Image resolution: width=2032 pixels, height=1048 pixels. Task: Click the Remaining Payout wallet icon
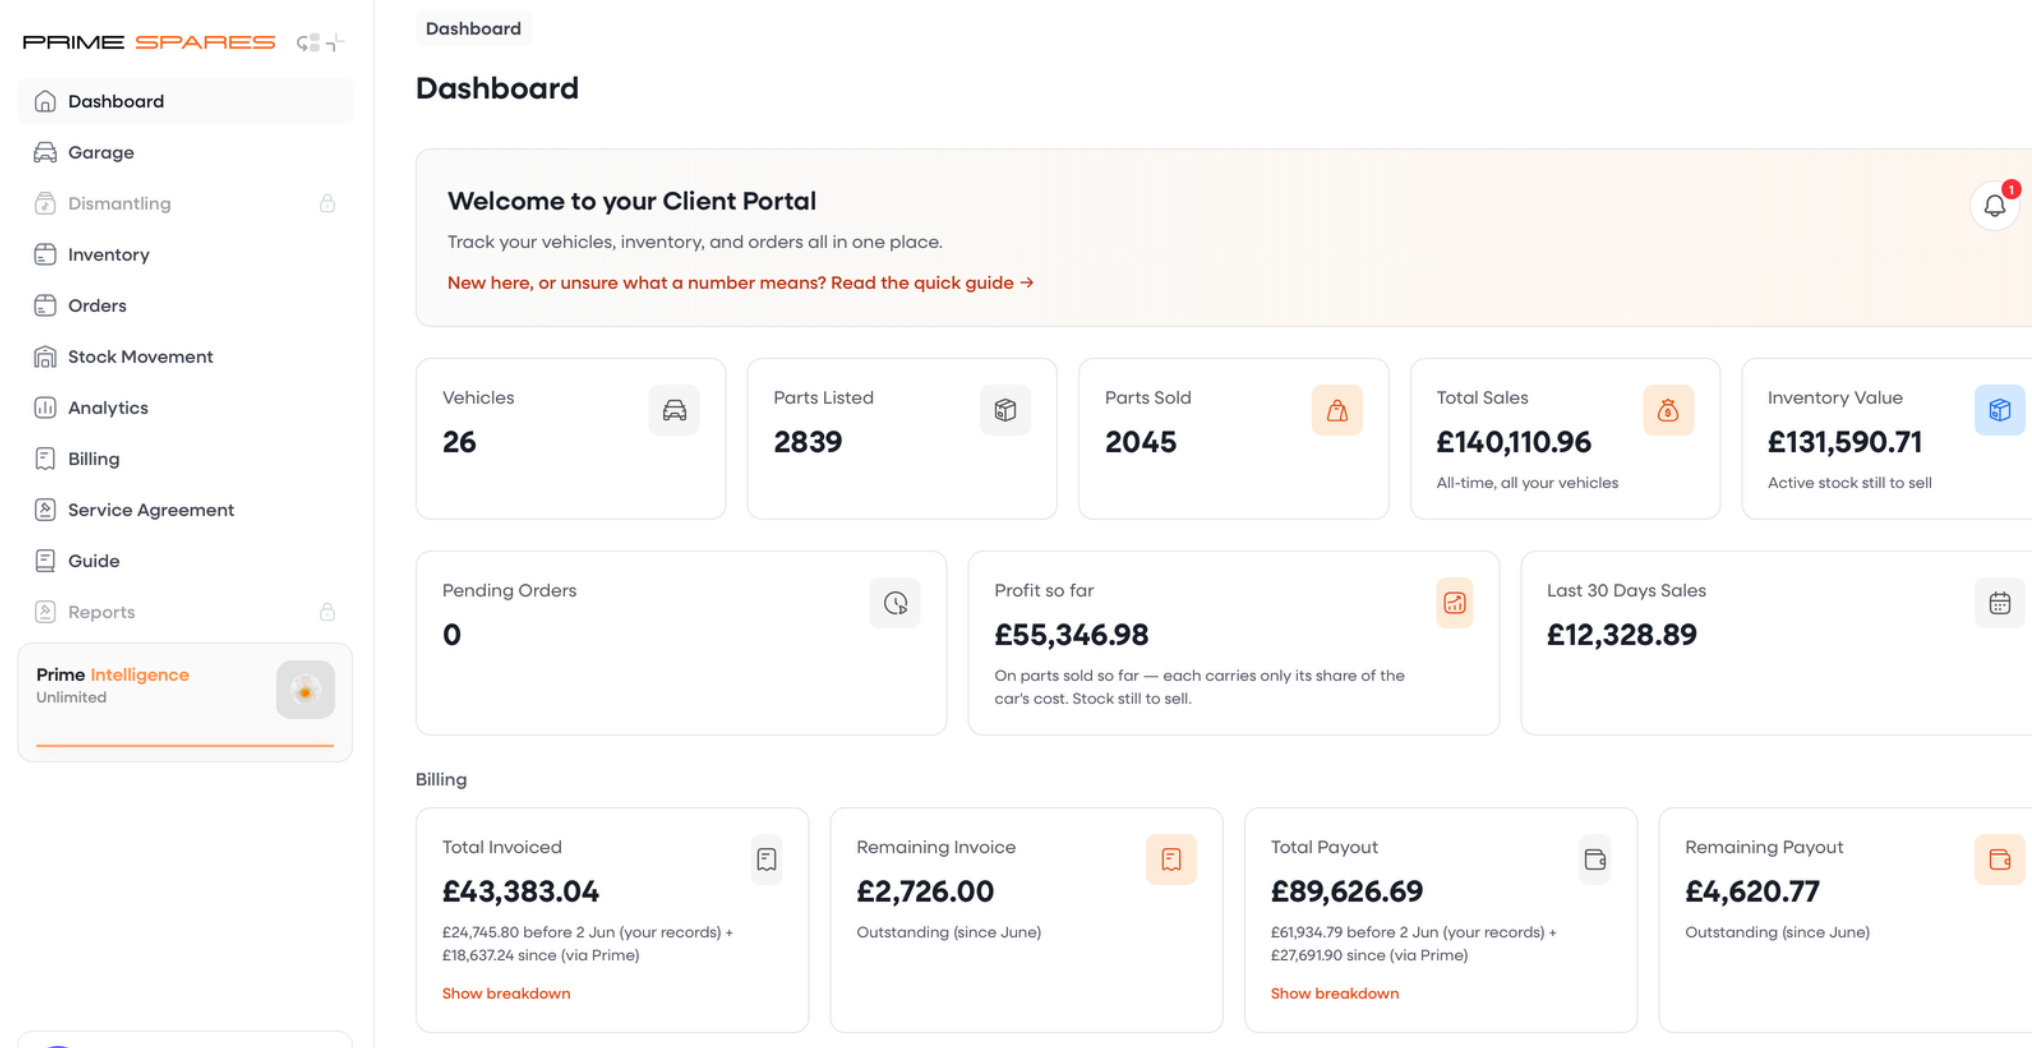pyautogui.click(x=1999, y=860)
